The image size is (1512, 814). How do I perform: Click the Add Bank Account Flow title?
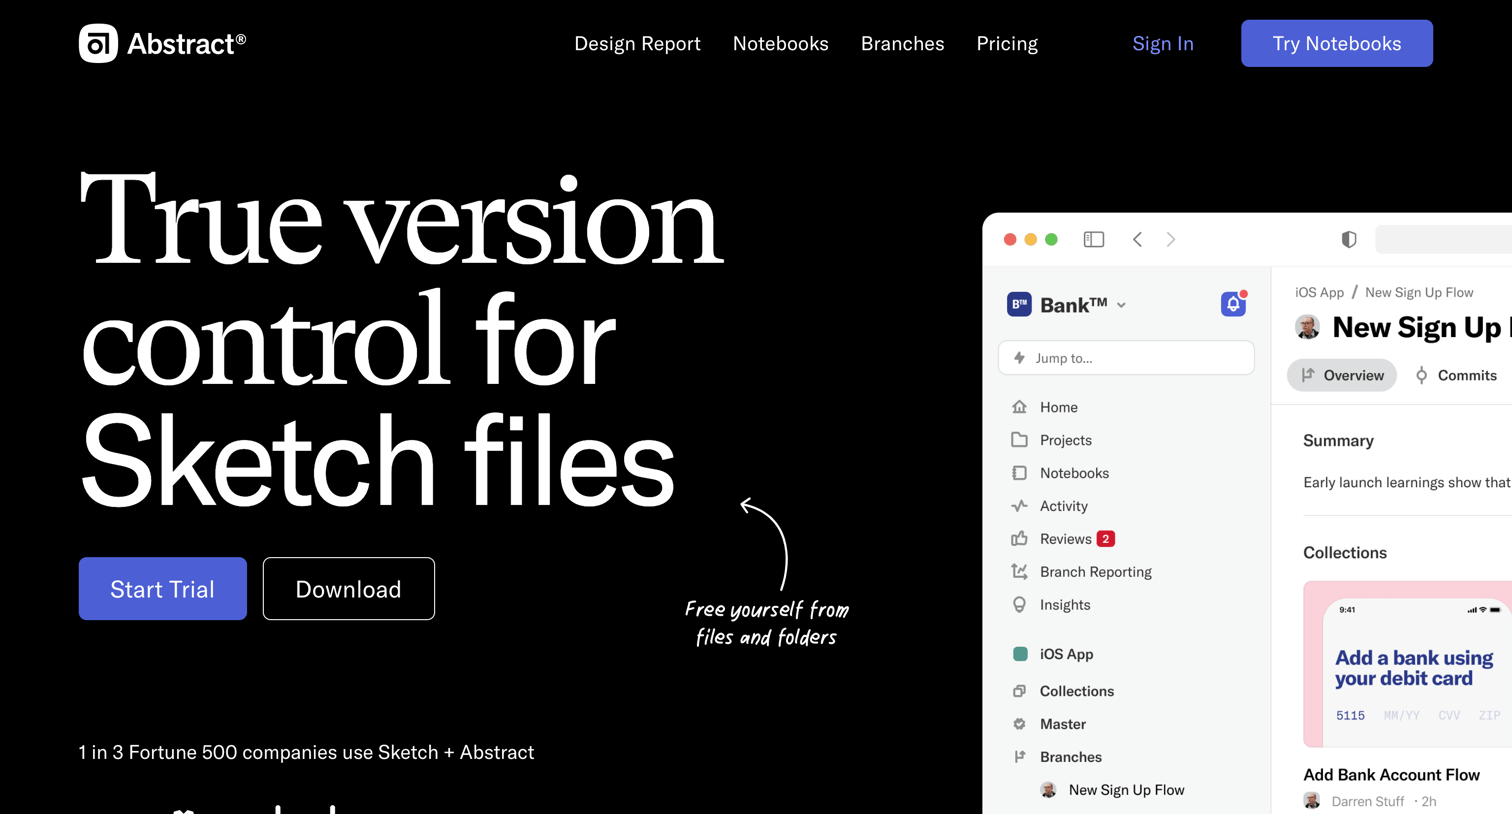coord(1391,774)
